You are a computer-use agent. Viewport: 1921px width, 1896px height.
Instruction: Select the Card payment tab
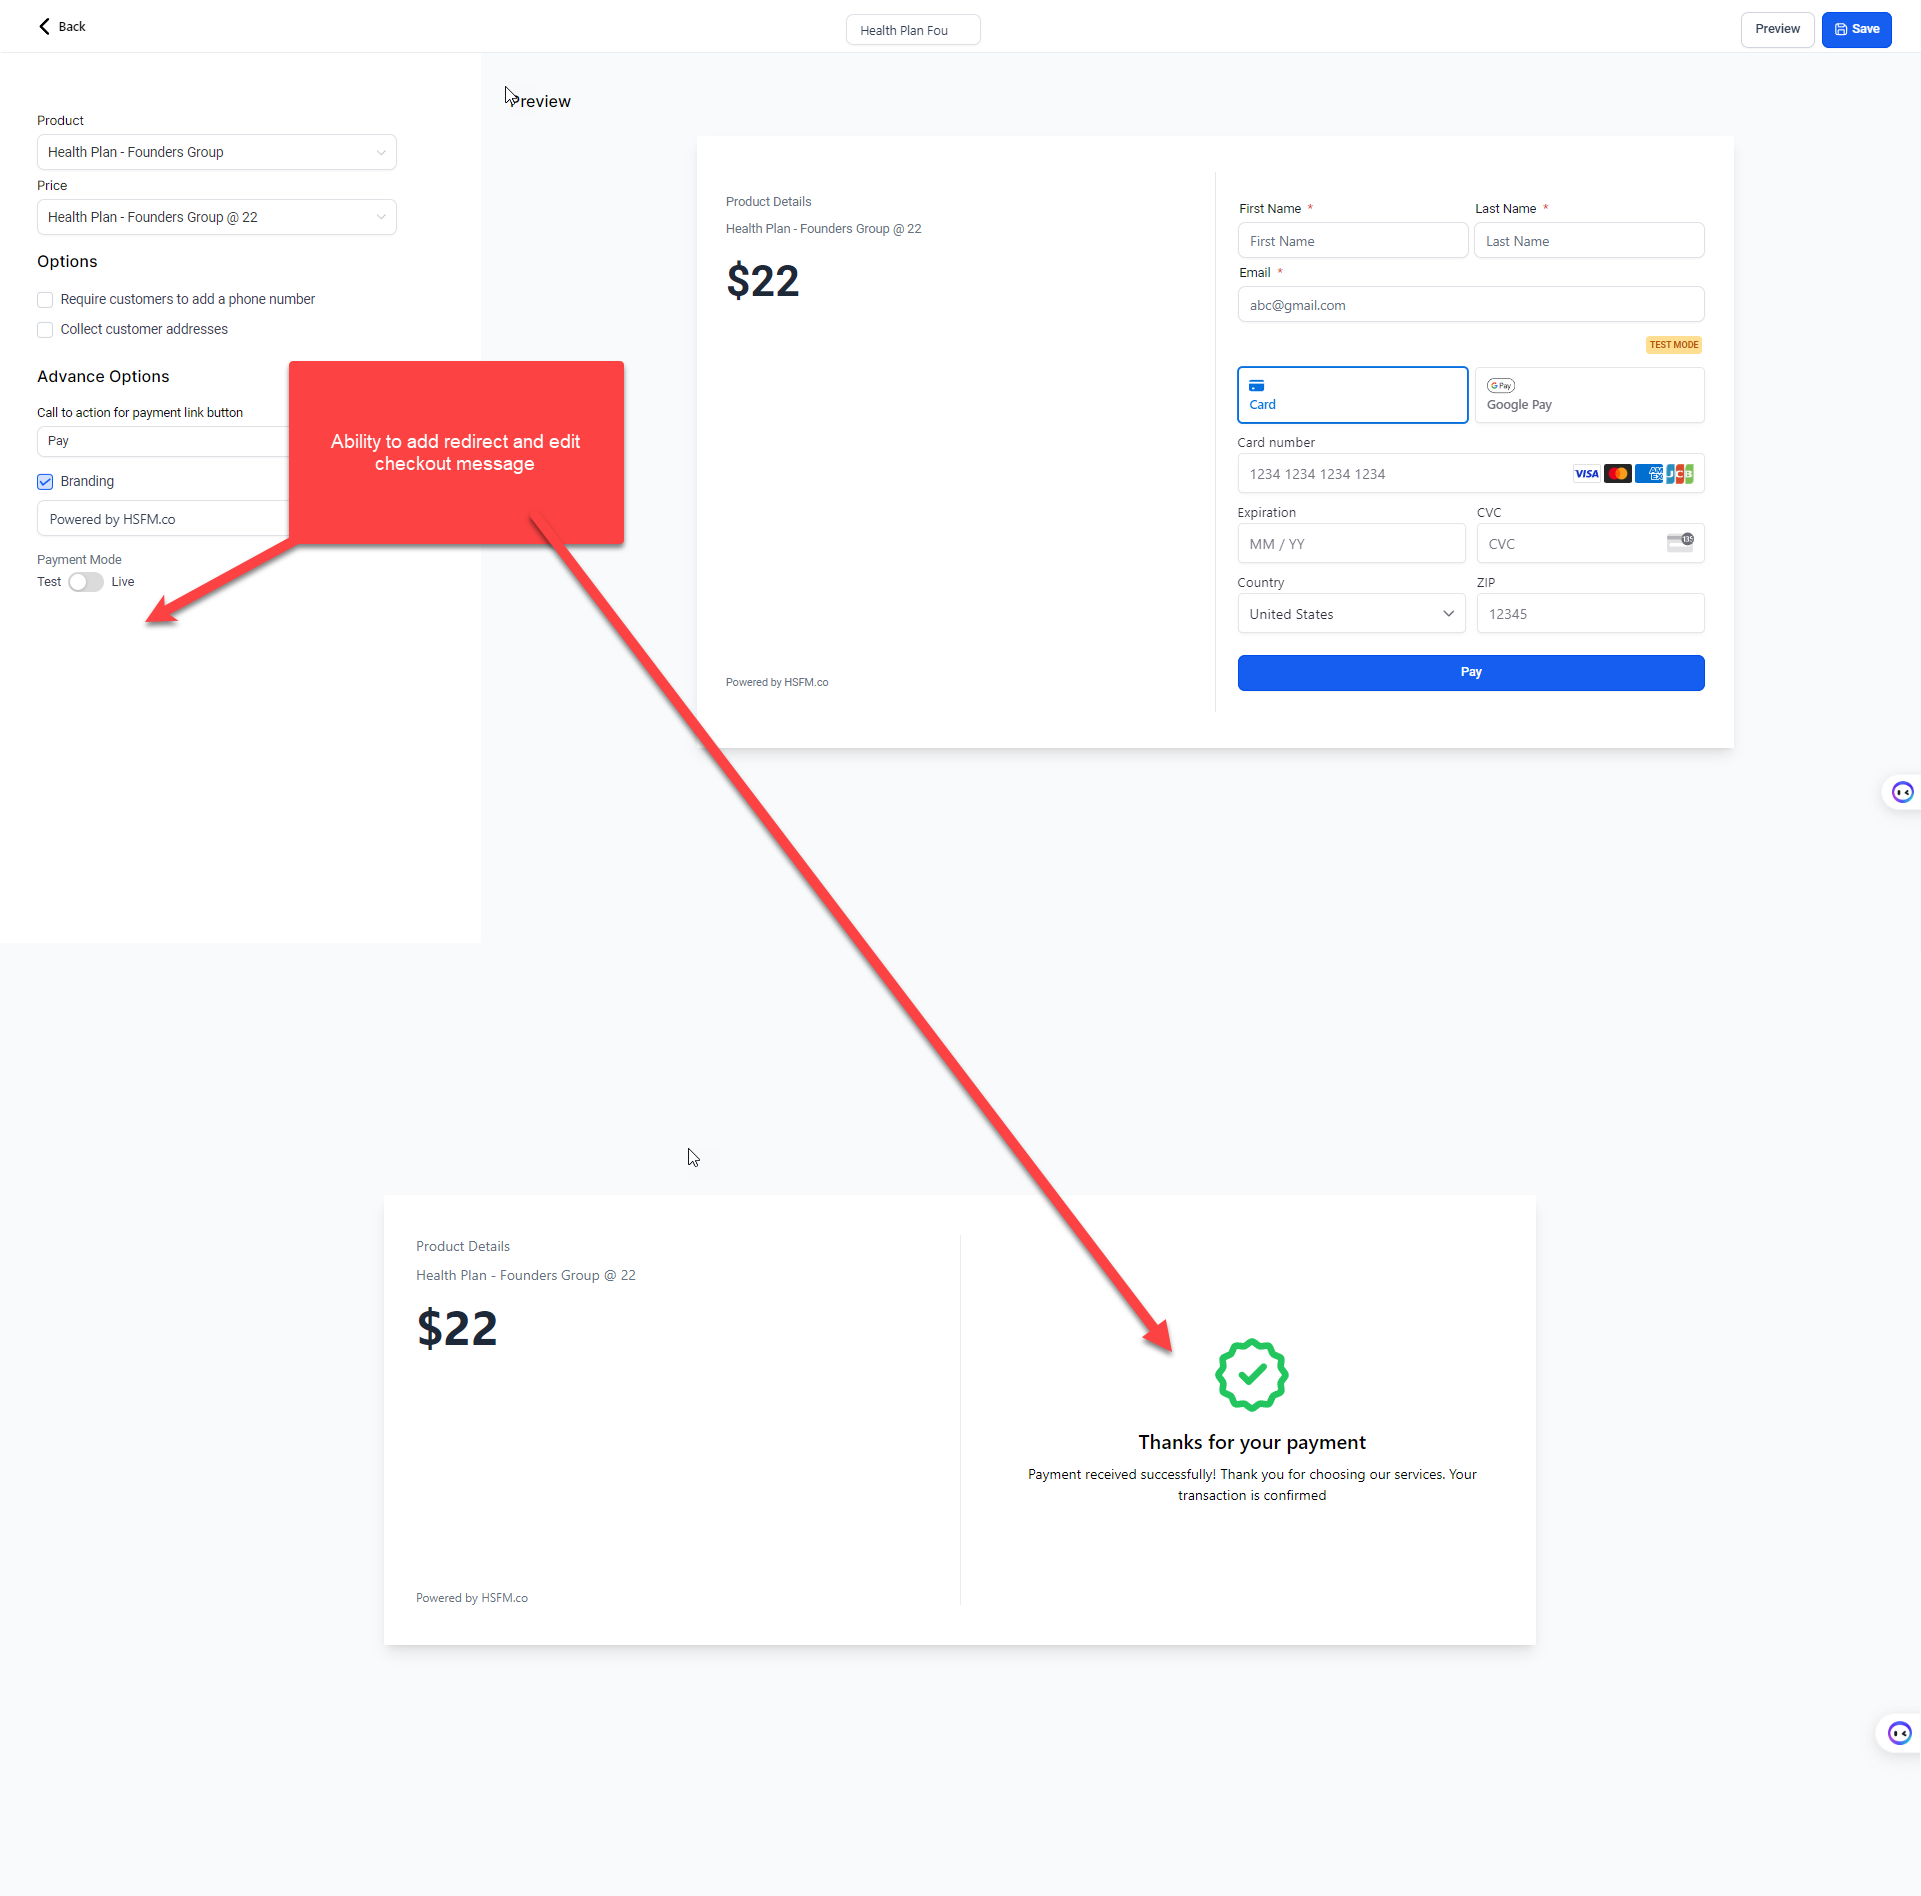[1353, 395]
